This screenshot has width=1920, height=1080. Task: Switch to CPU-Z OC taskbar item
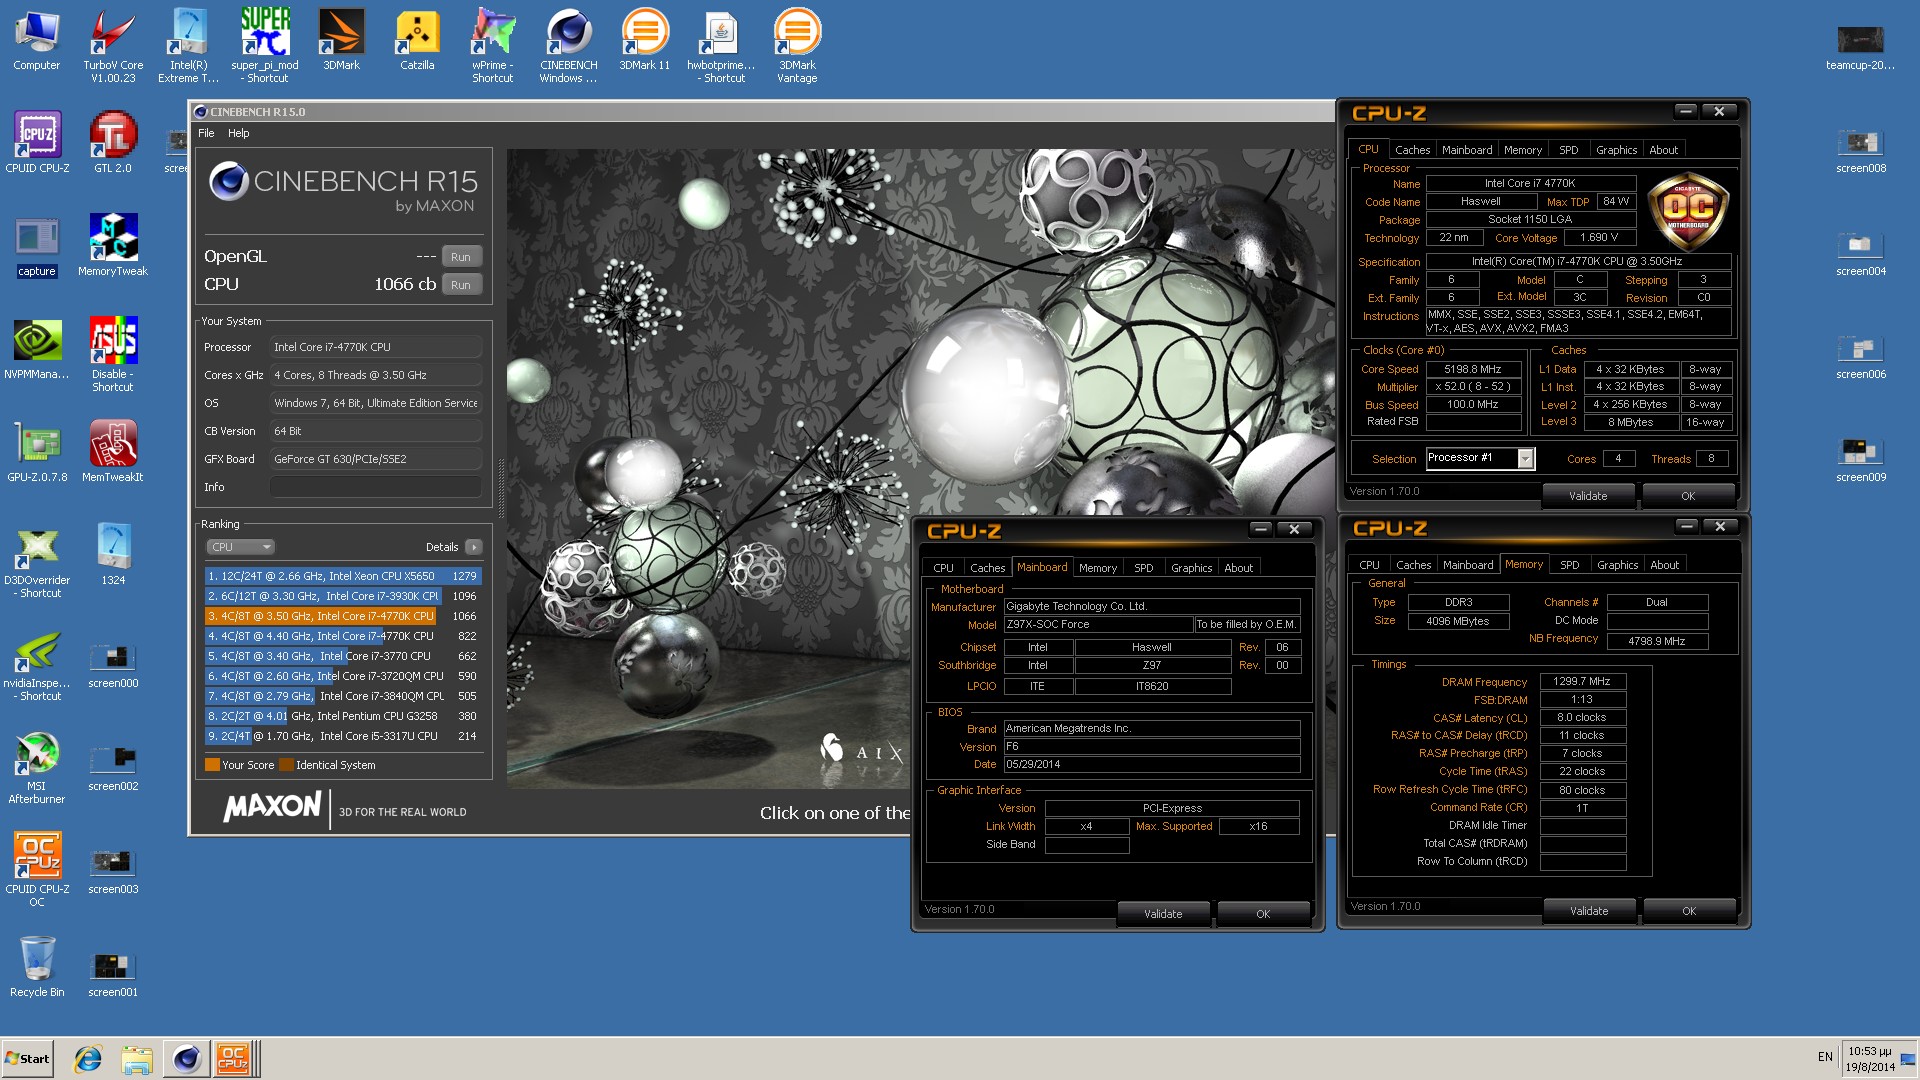234,1059
